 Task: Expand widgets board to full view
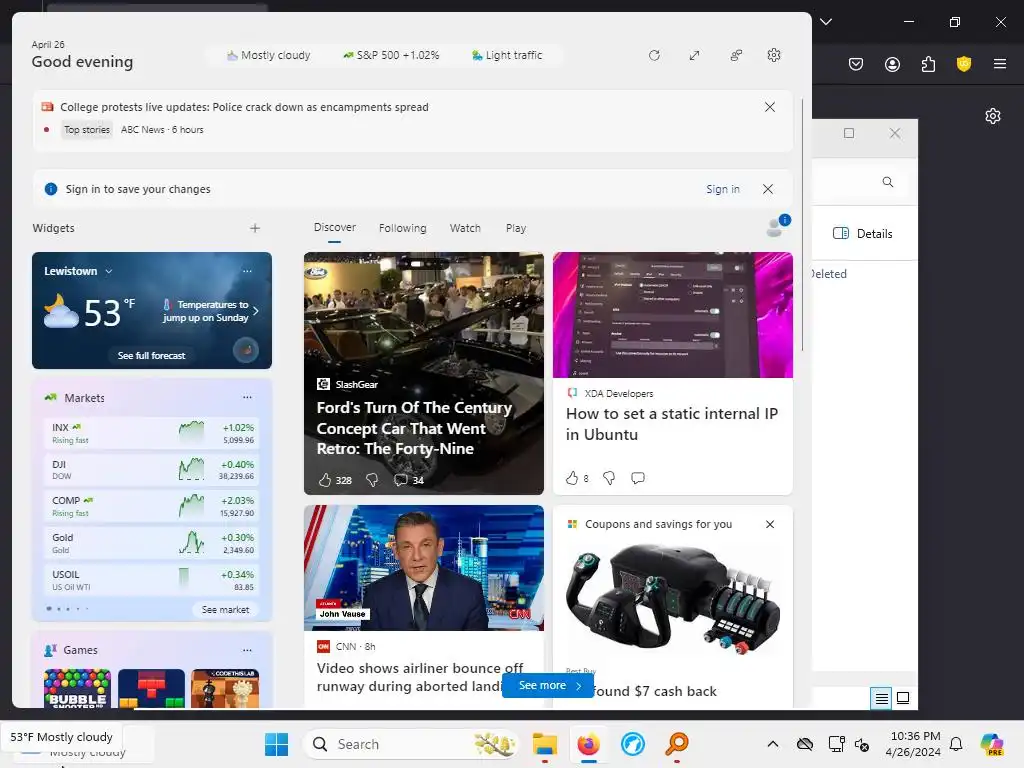(x=694, y=56)
